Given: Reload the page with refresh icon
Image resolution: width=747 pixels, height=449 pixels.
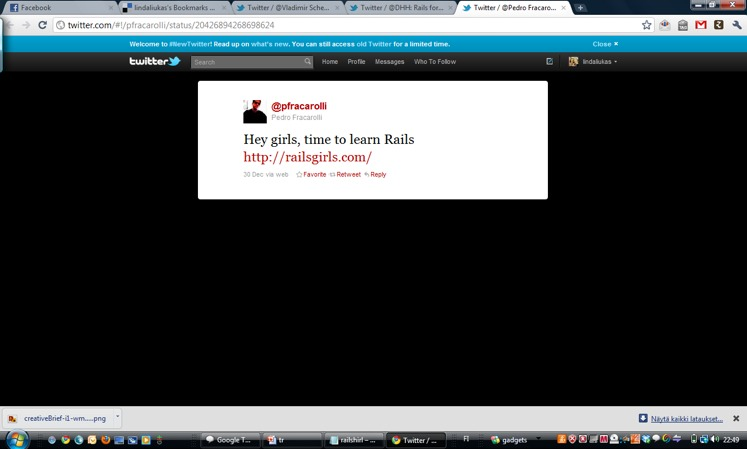Looking at the screenshot, I should point(42,25).
